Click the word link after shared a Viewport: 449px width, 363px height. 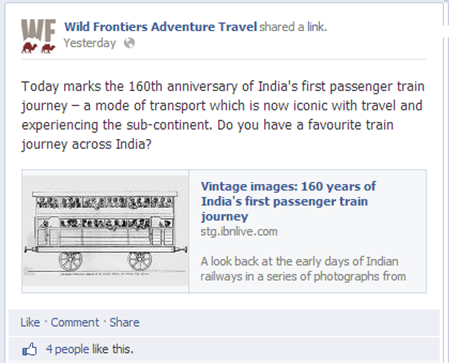[x=316, y=27]
